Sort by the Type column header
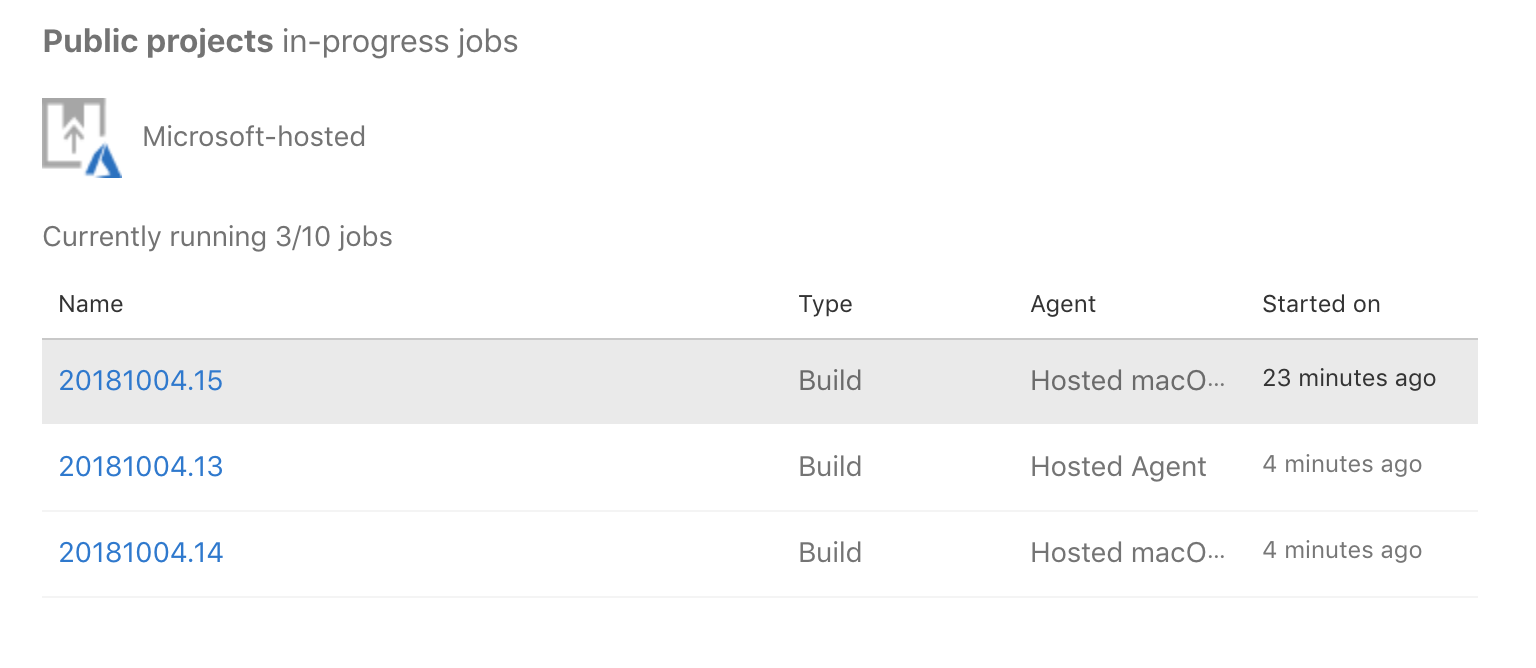Image resolution: width=1536 pixels, height=668 pixels. 825,304
